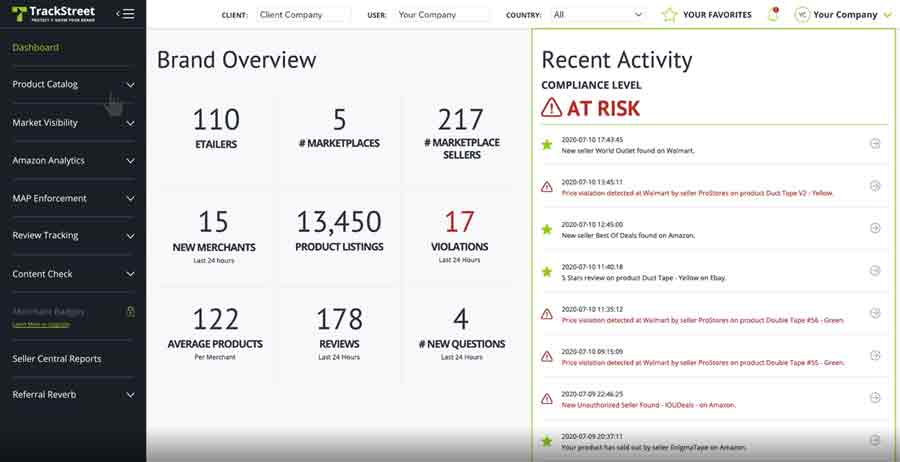
Task: Open Market Visibility menu item
Action: tap(45, 123)
